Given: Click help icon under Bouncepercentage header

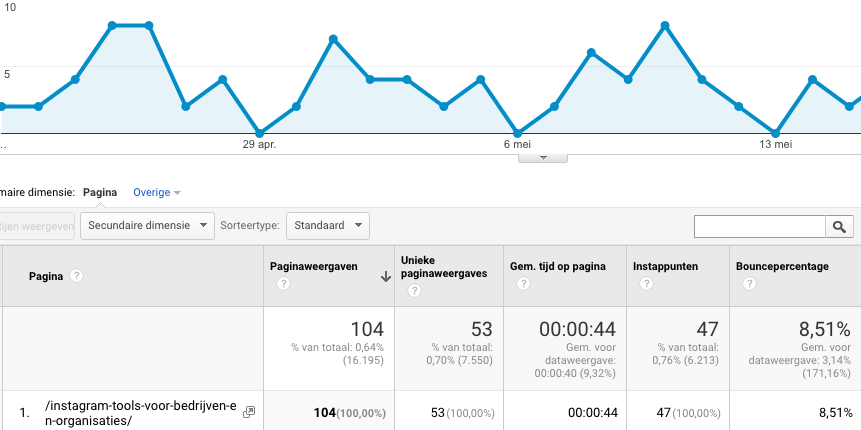Looking at the screenshot, I should click(749, 285).
